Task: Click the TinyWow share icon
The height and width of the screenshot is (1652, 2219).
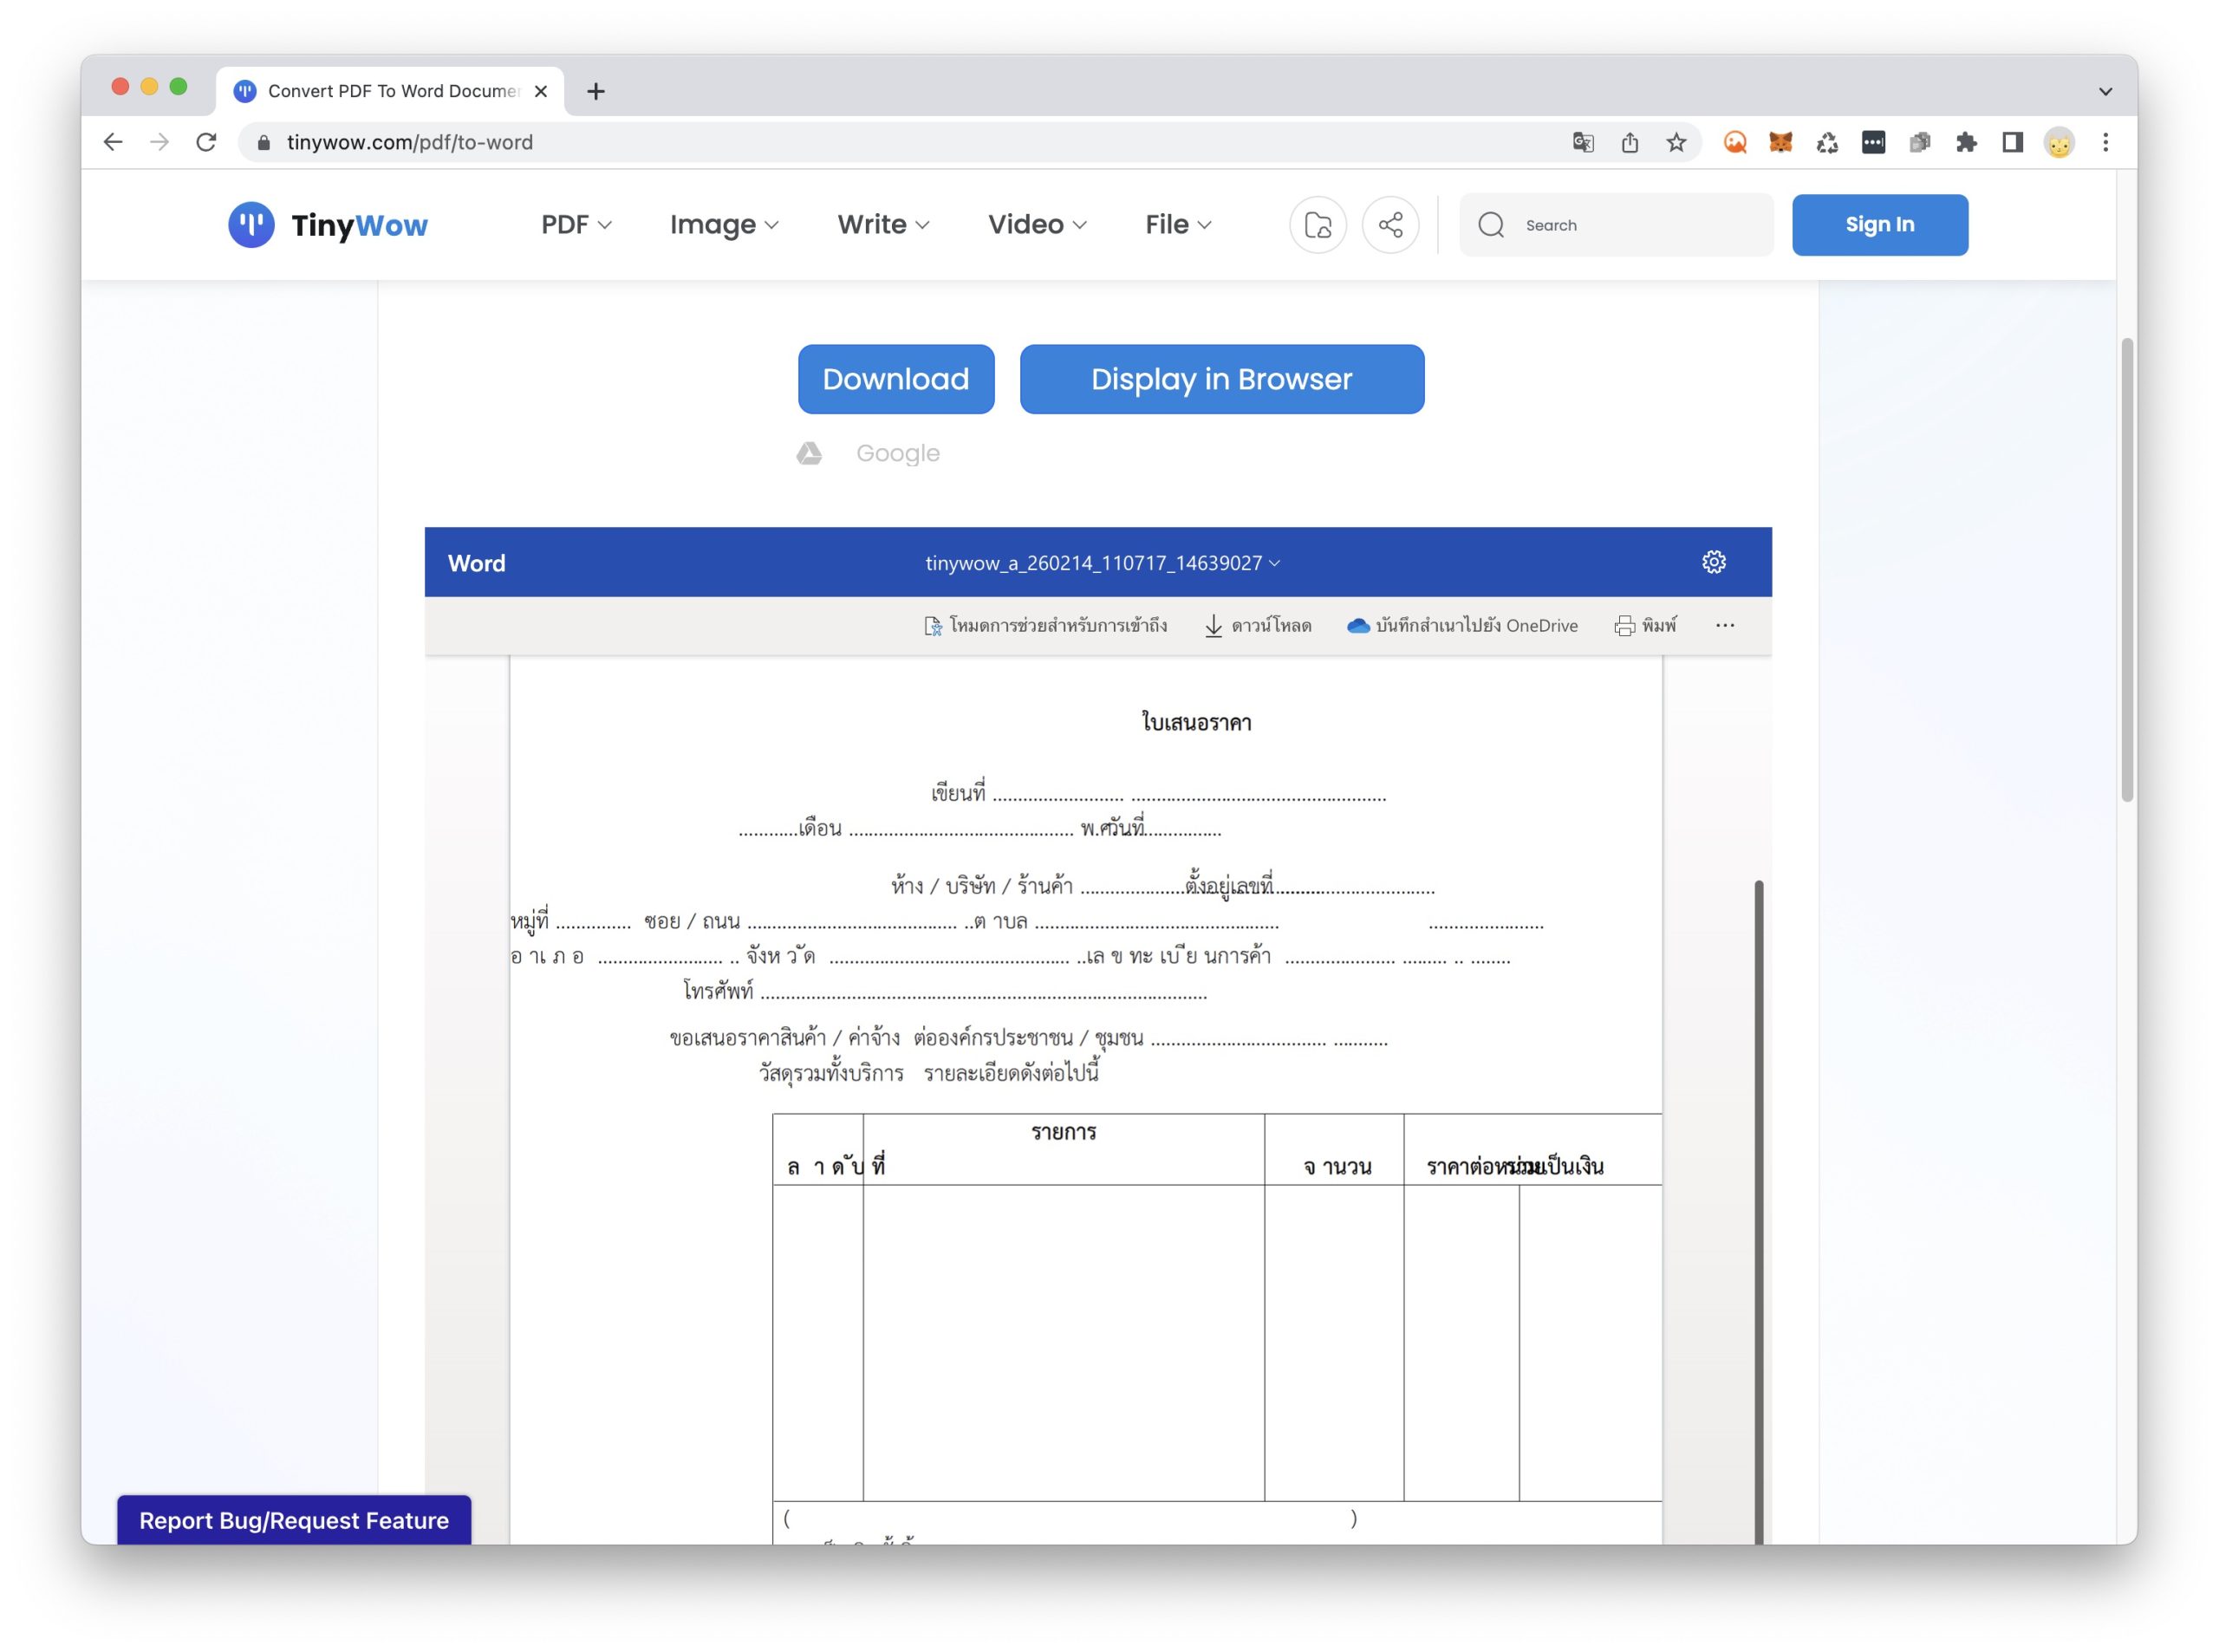Action: [1390, 225]
